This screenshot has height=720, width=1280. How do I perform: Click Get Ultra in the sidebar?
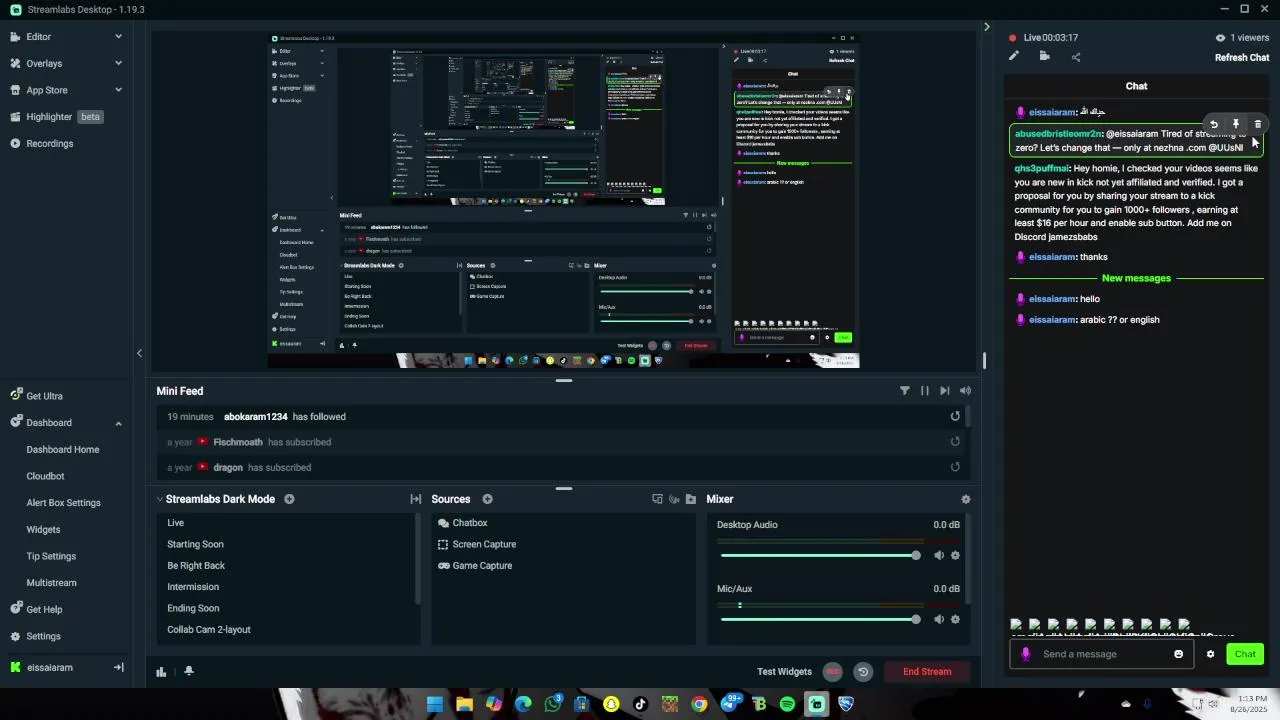pyautogui.click(x=44, y=396)
